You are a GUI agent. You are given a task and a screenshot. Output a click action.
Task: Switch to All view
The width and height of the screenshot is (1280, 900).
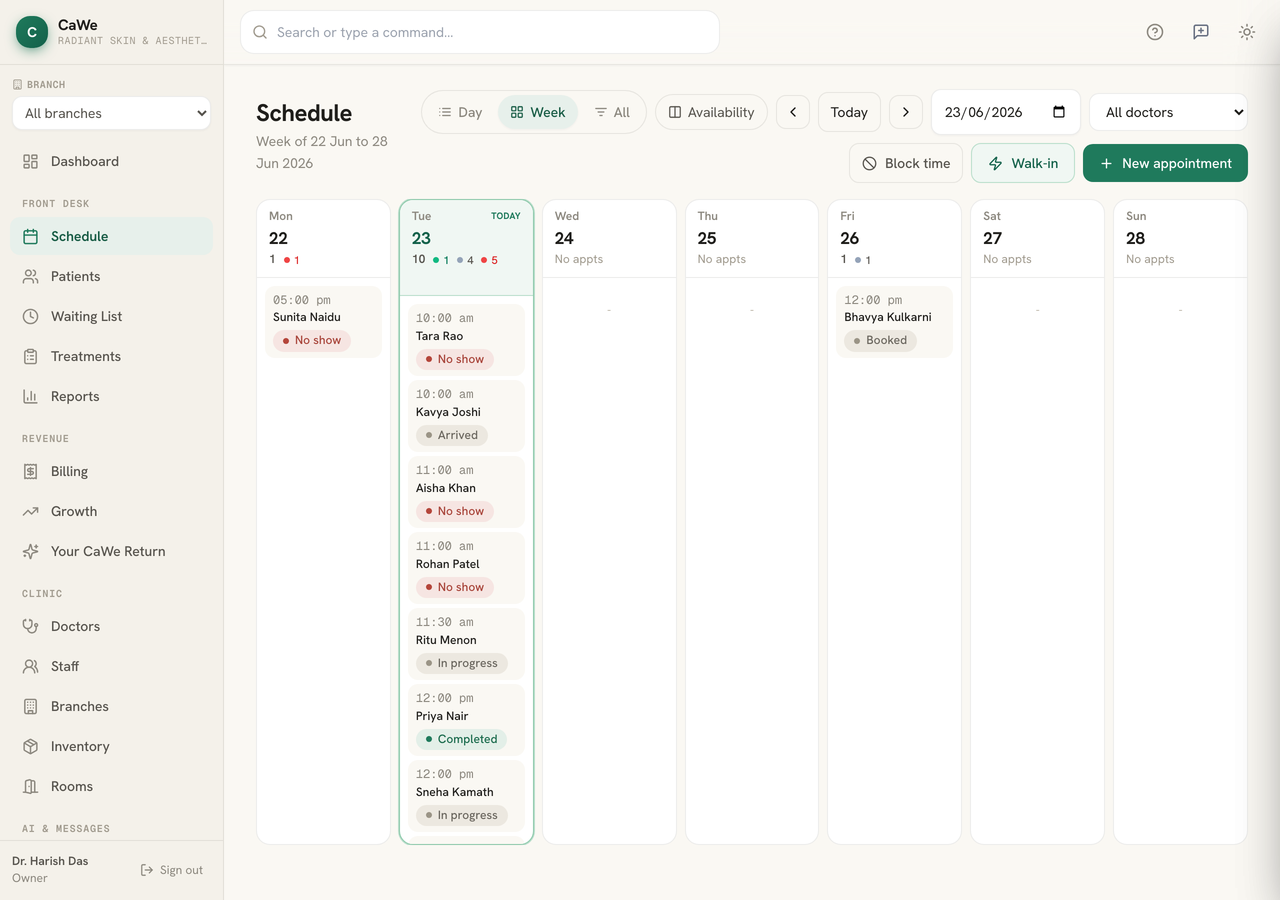(612, 112)
